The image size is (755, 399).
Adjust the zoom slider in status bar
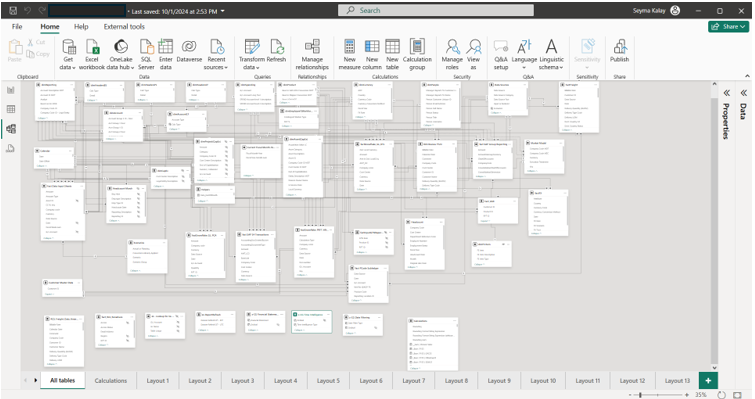[x=640, y=395]
